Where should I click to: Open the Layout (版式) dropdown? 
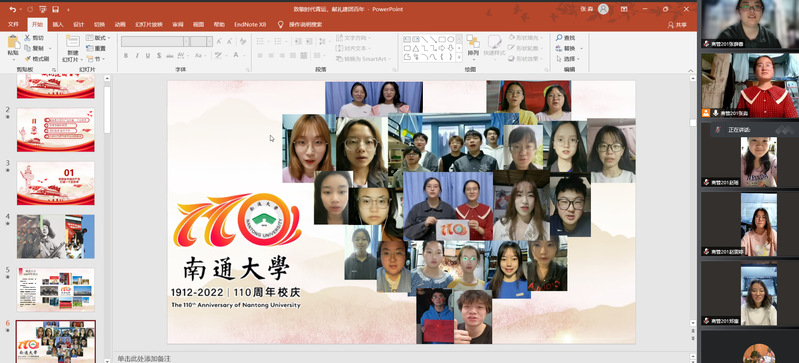pos(97,38)
